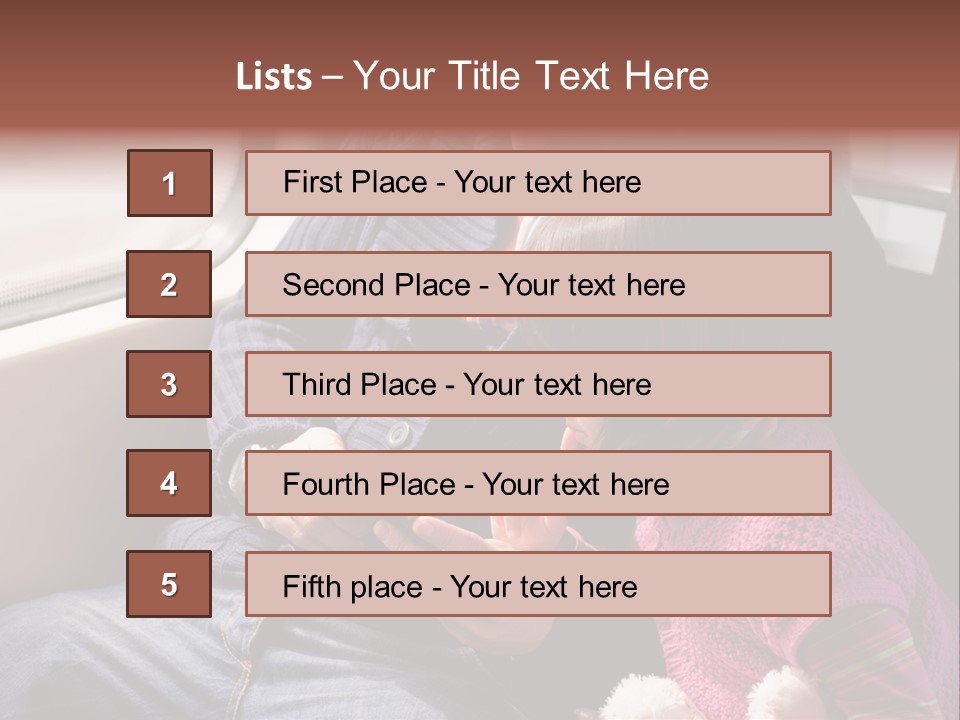Click the 'Third Place - Your text here' bar

coord(538,384)
